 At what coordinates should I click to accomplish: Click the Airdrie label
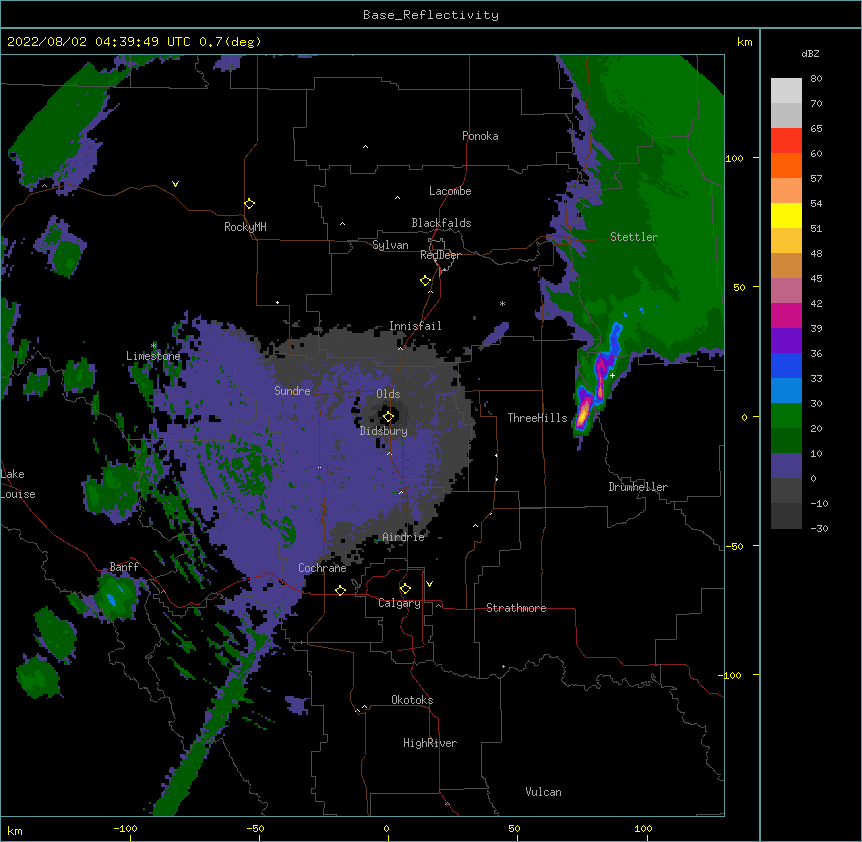(x=403, y=537)
